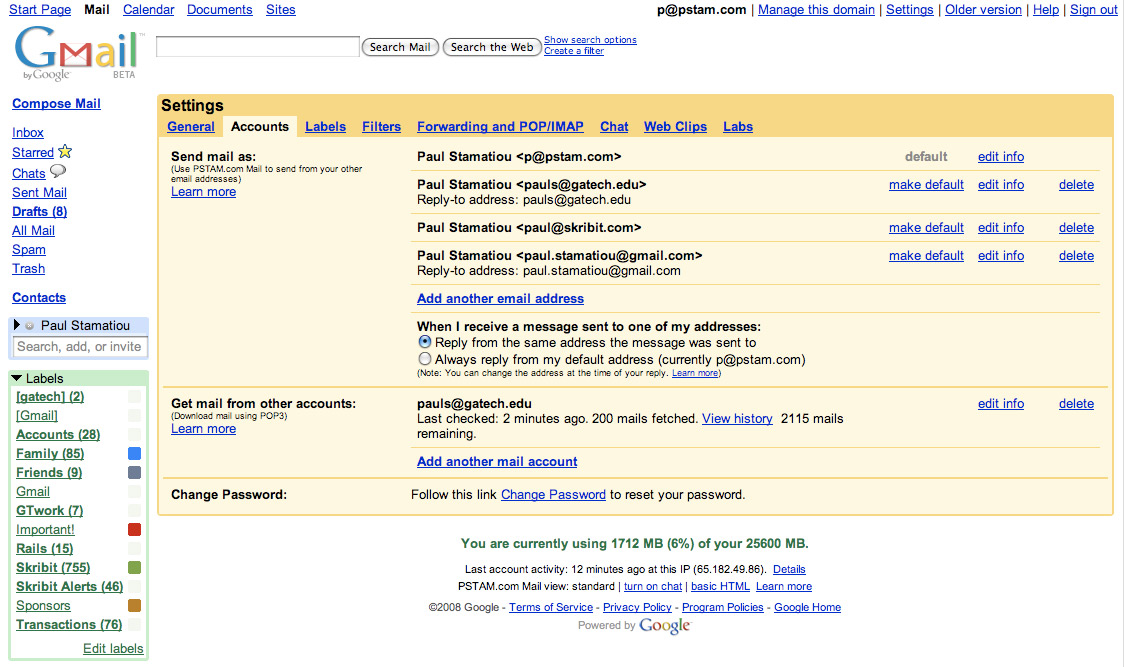Click Compose Mail
The height and width of the screenshot is (667, 1124).
57,103
